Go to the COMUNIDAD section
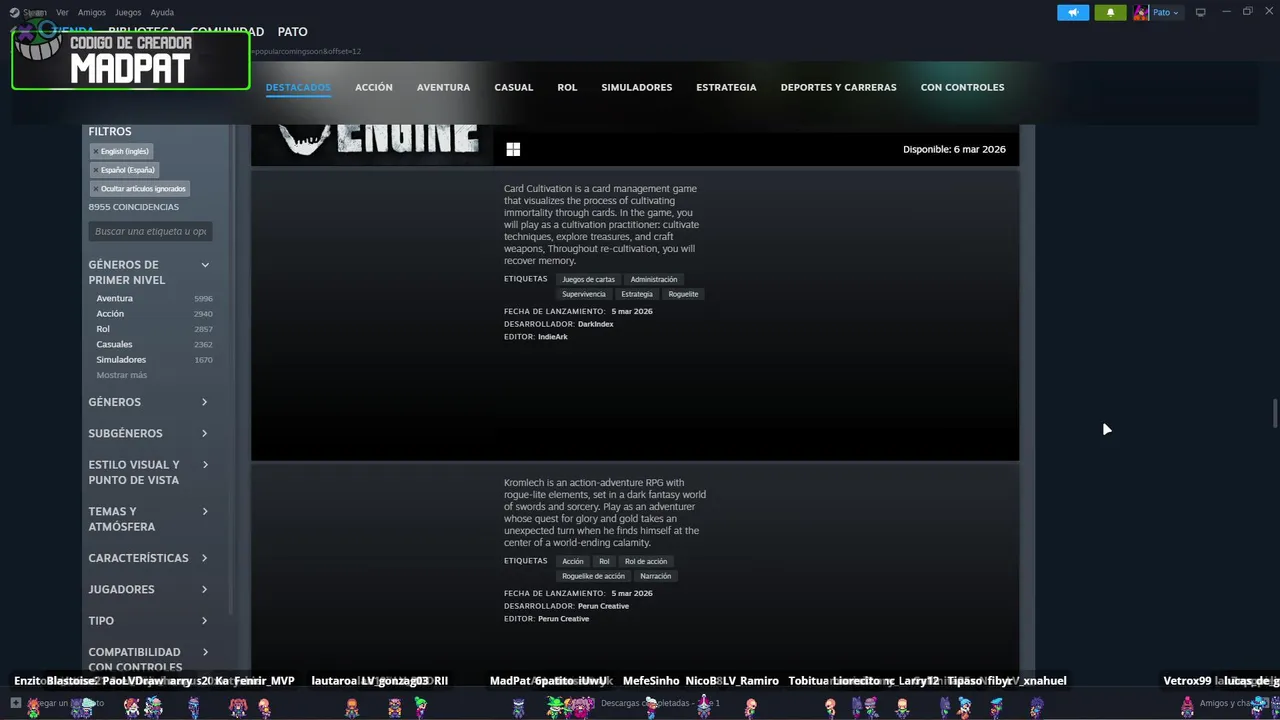The height and width of the screenshot is (720, 1280). click(x=227, y=32)
